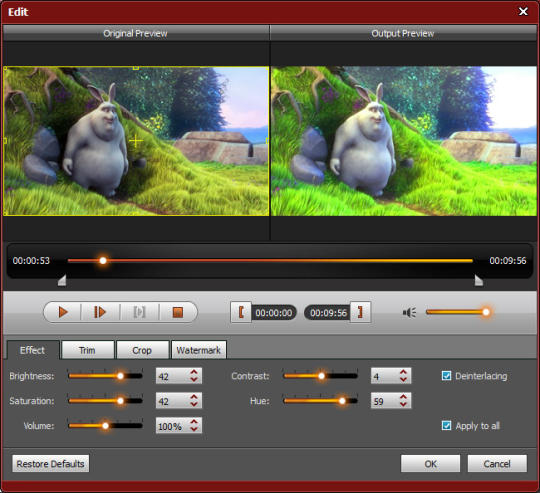540x493 pixels.
Task: Click the Stop playback button
Action: pyautogui.click(x=178, y=312)
